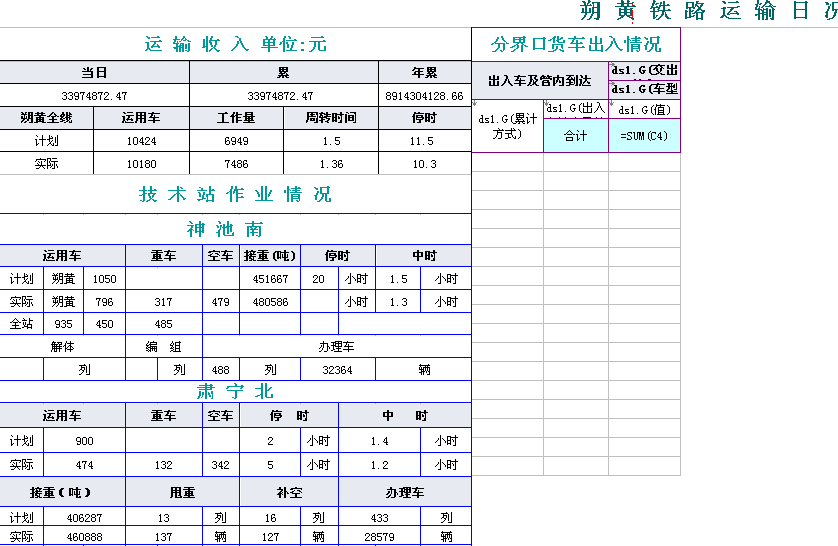Screen dimensions: 838x546
Task: Click planned 运用车 value 10424
Action: [x=142, y=141]
